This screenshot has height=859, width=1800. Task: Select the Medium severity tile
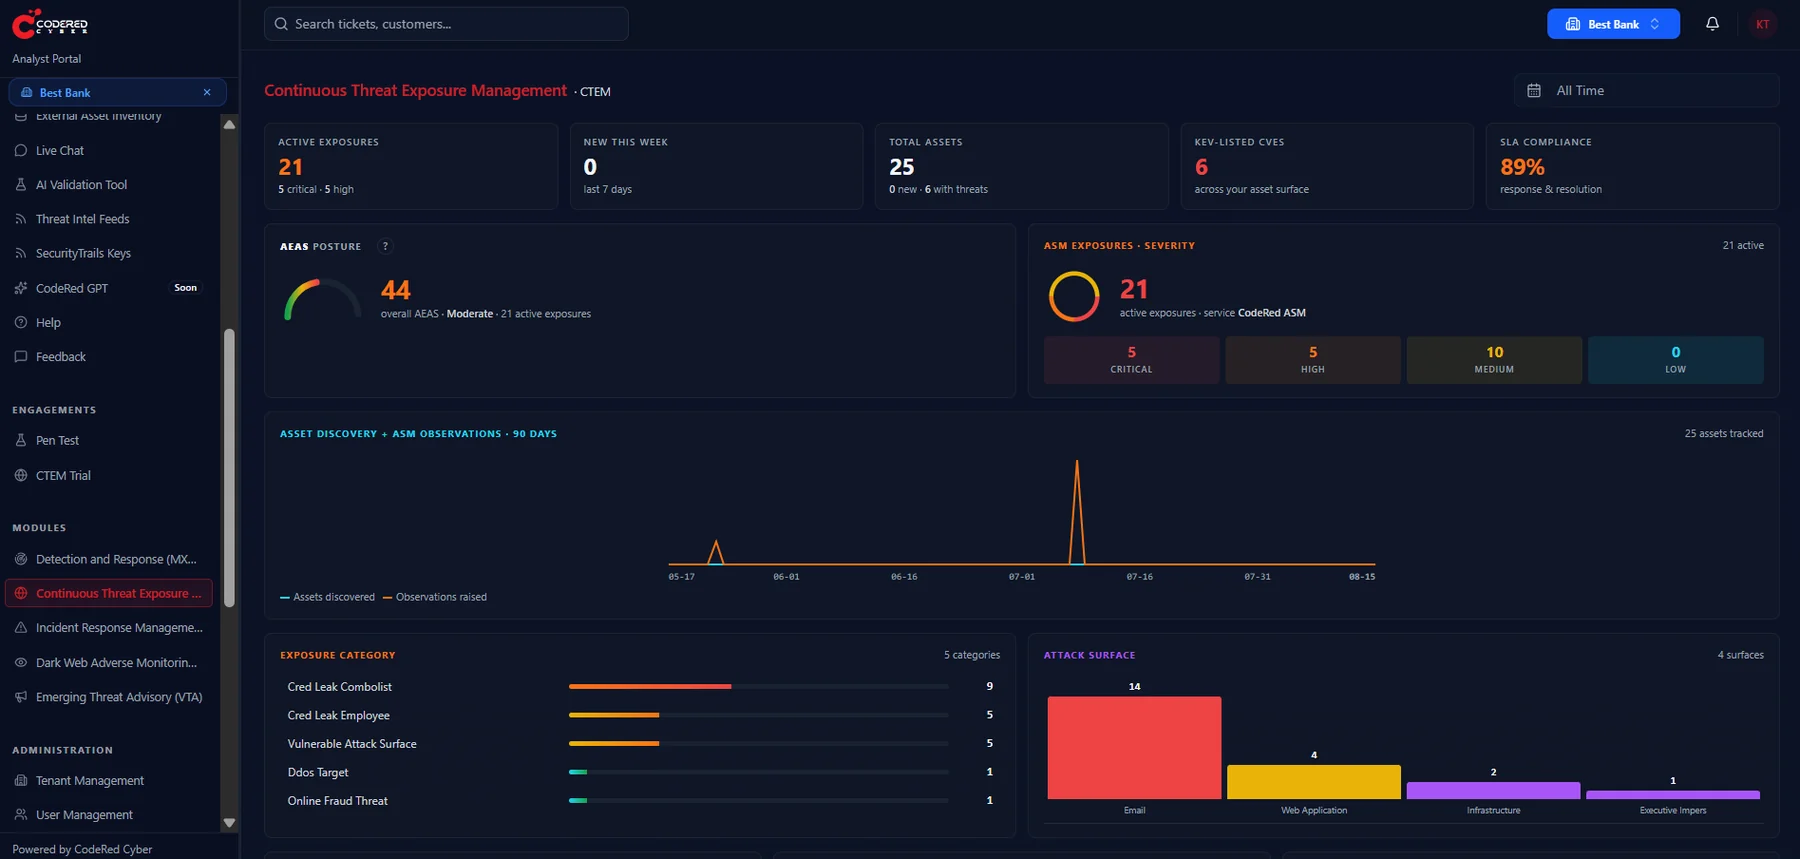tap(1494, 360)
